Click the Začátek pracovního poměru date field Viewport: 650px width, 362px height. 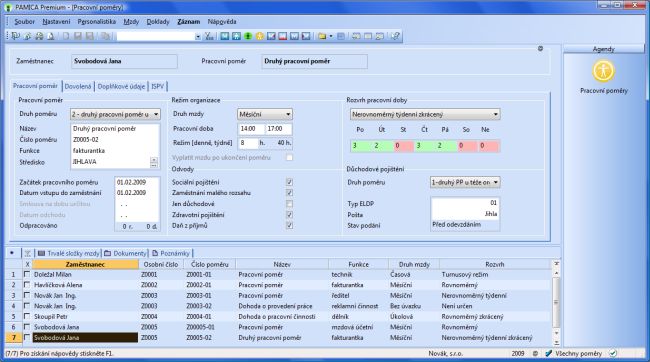pyautogui.click(x=137, y=182)
